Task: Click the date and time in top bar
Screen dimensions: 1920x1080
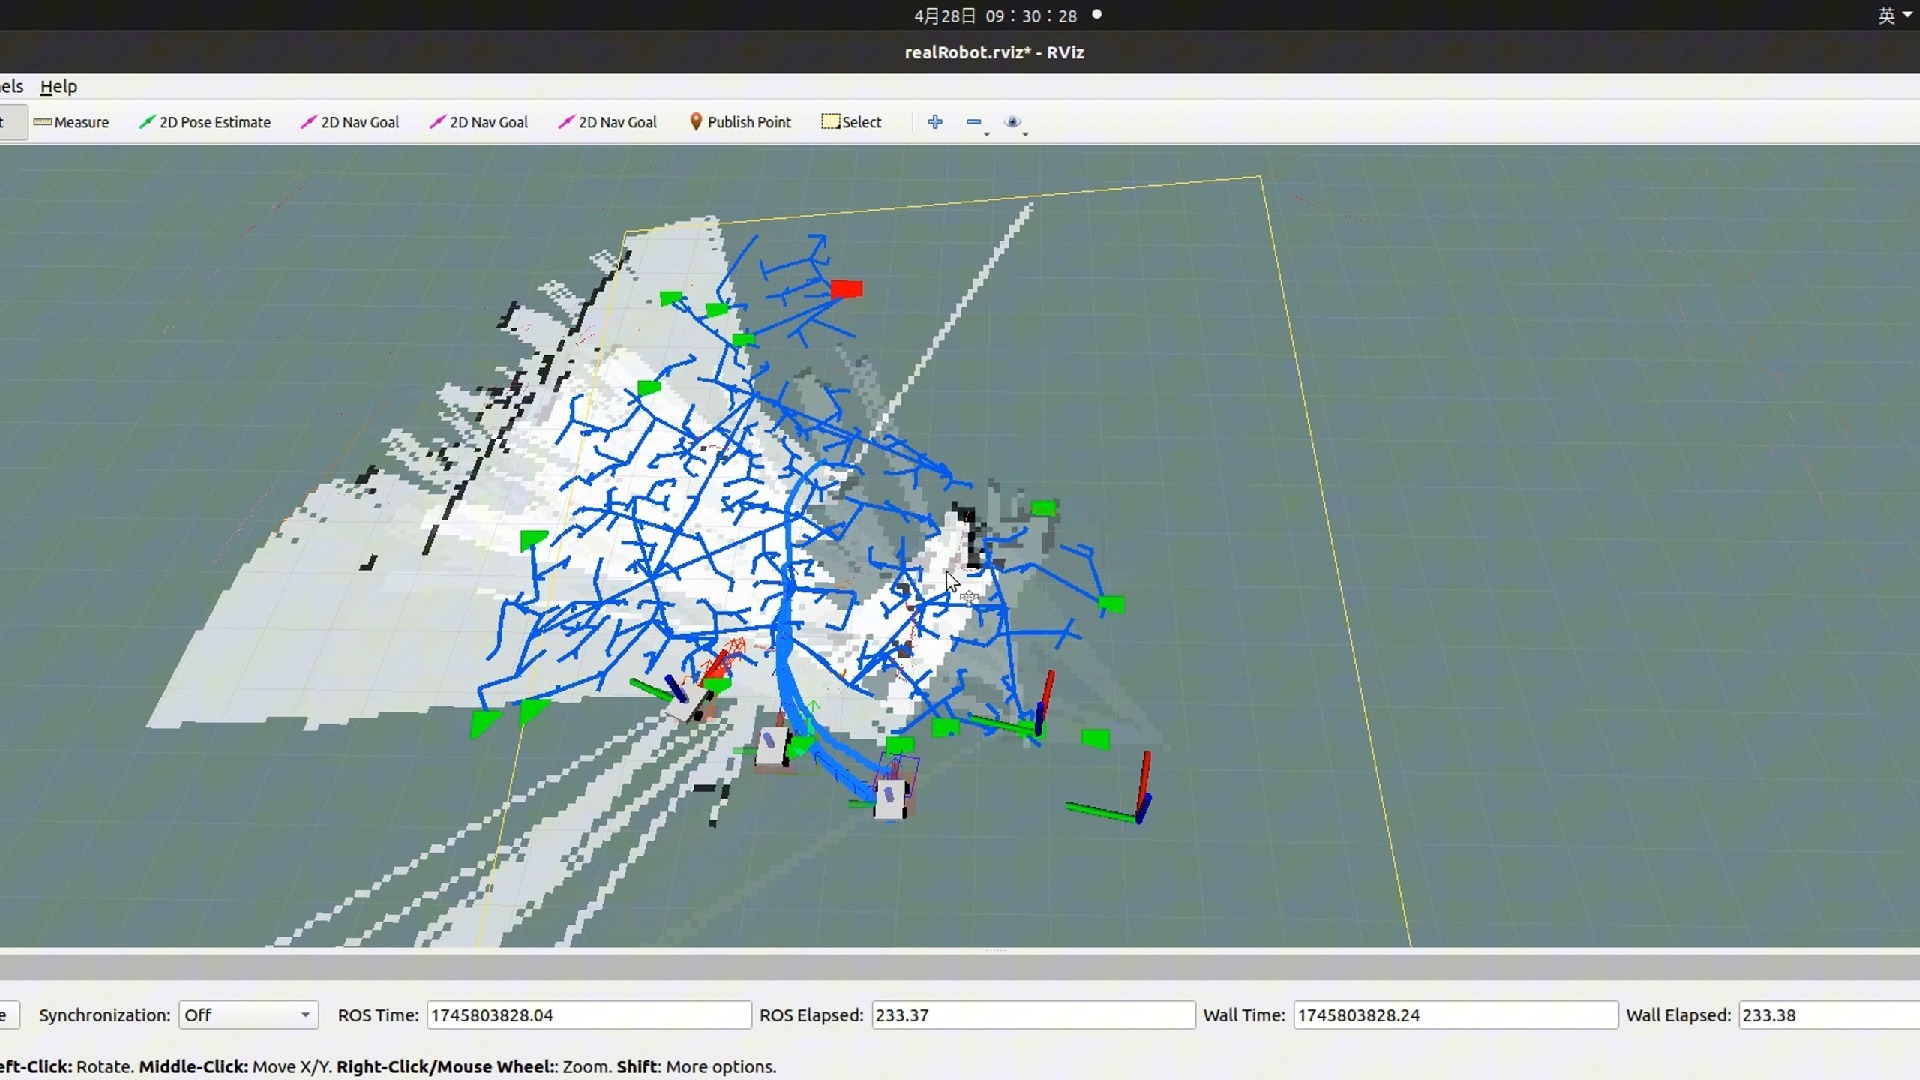Action: 995,16
